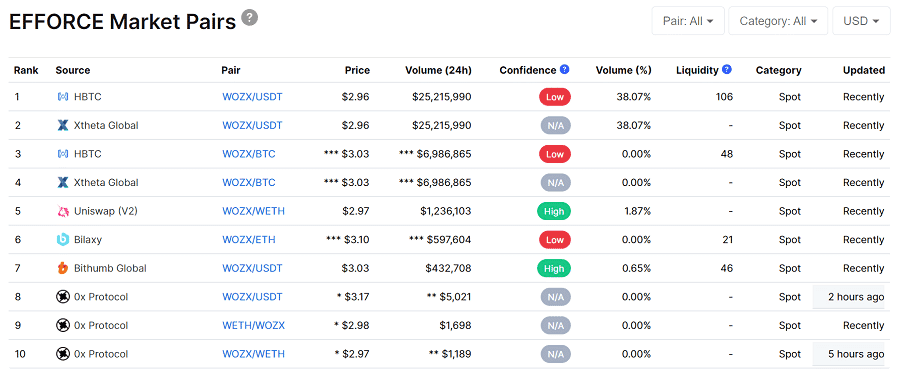Click Uniswap (V2) source name

(x=106, y=211)
